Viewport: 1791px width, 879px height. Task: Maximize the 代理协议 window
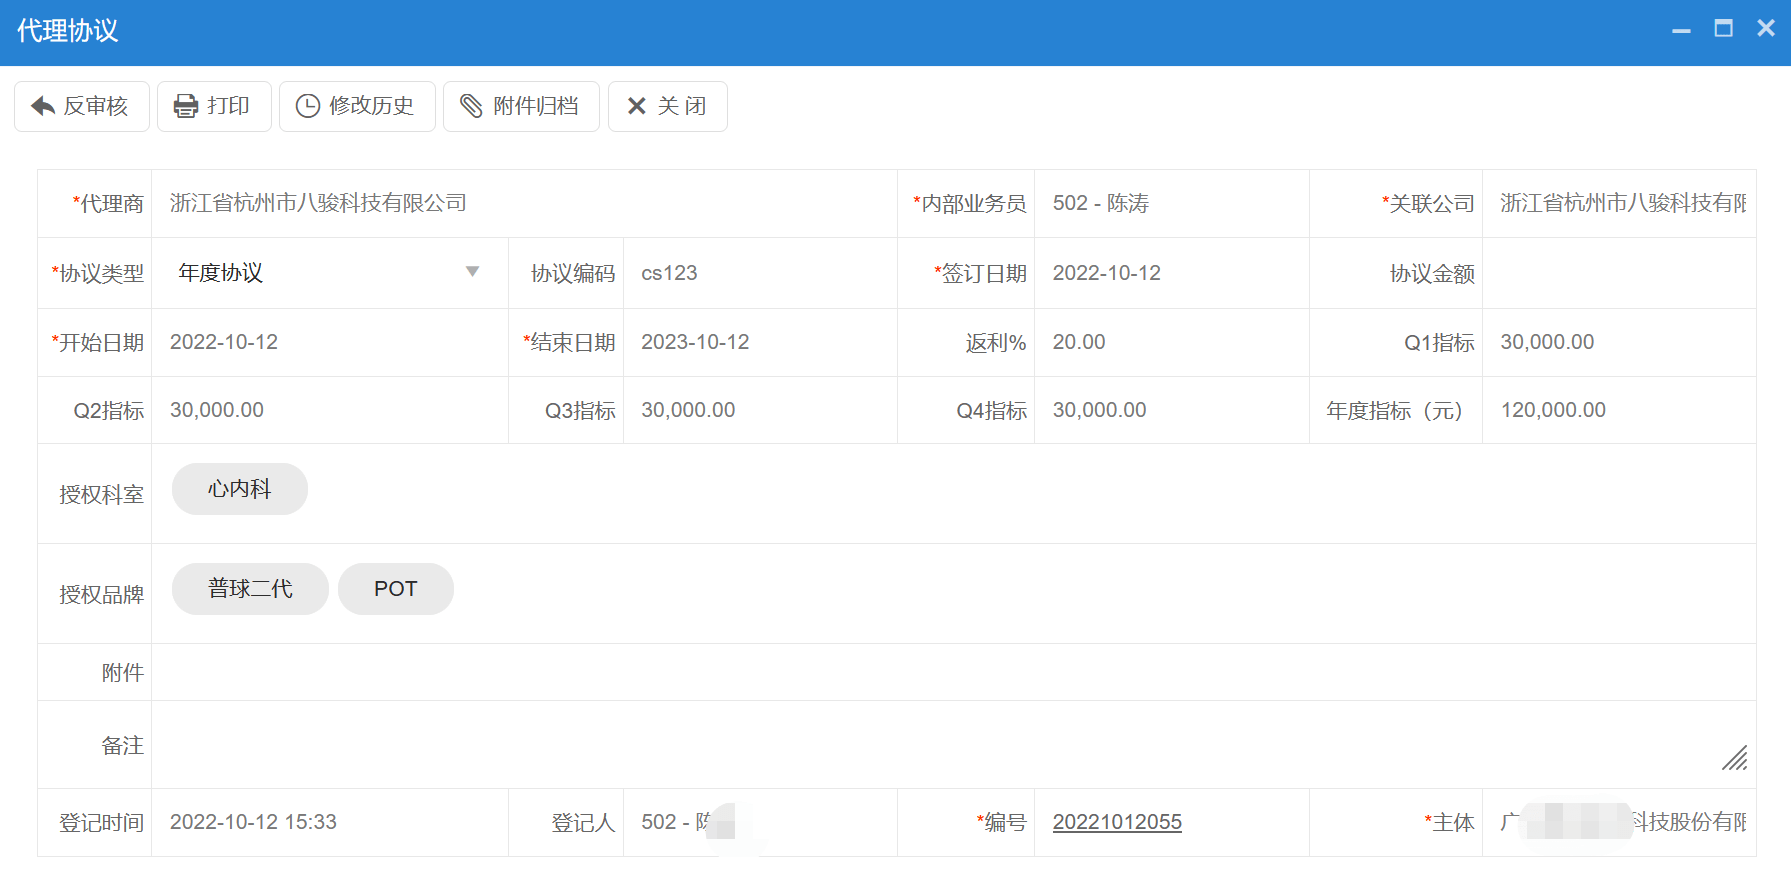(x=1723, y=29)
